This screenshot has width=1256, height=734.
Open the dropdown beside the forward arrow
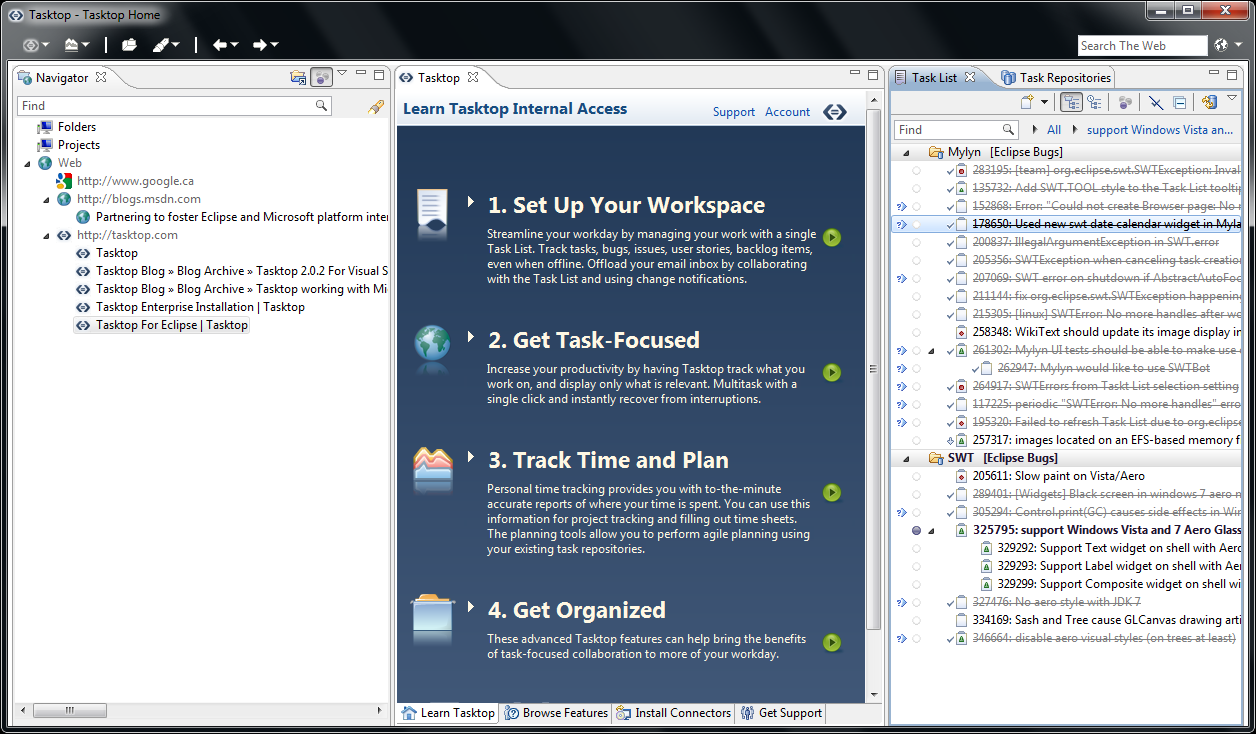[x=275, y=45]
